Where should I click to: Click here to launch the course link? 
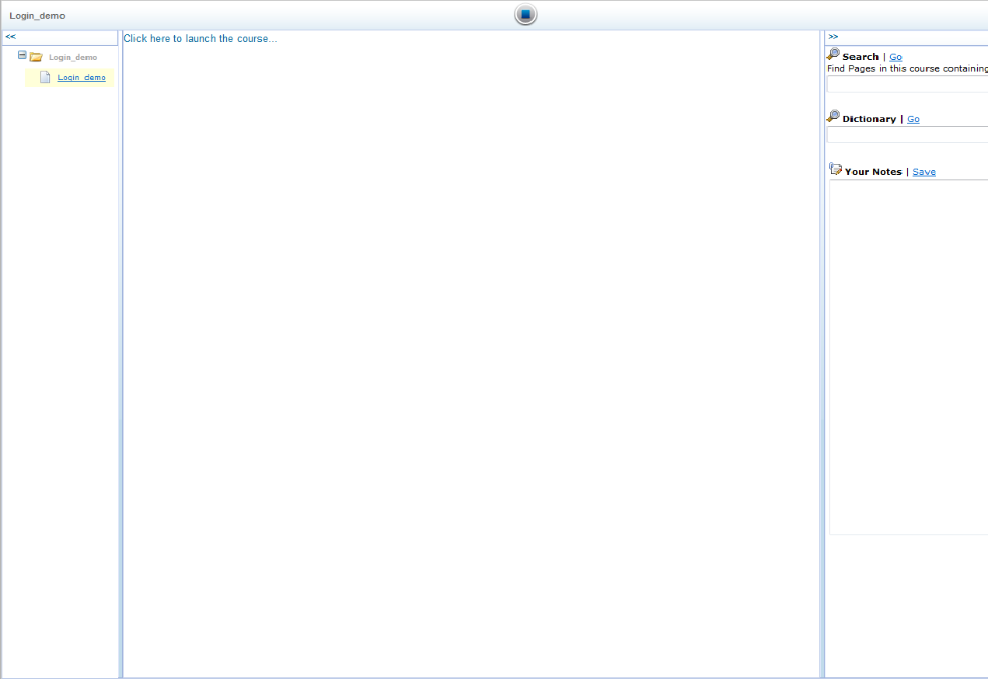[x=200, y=39]
